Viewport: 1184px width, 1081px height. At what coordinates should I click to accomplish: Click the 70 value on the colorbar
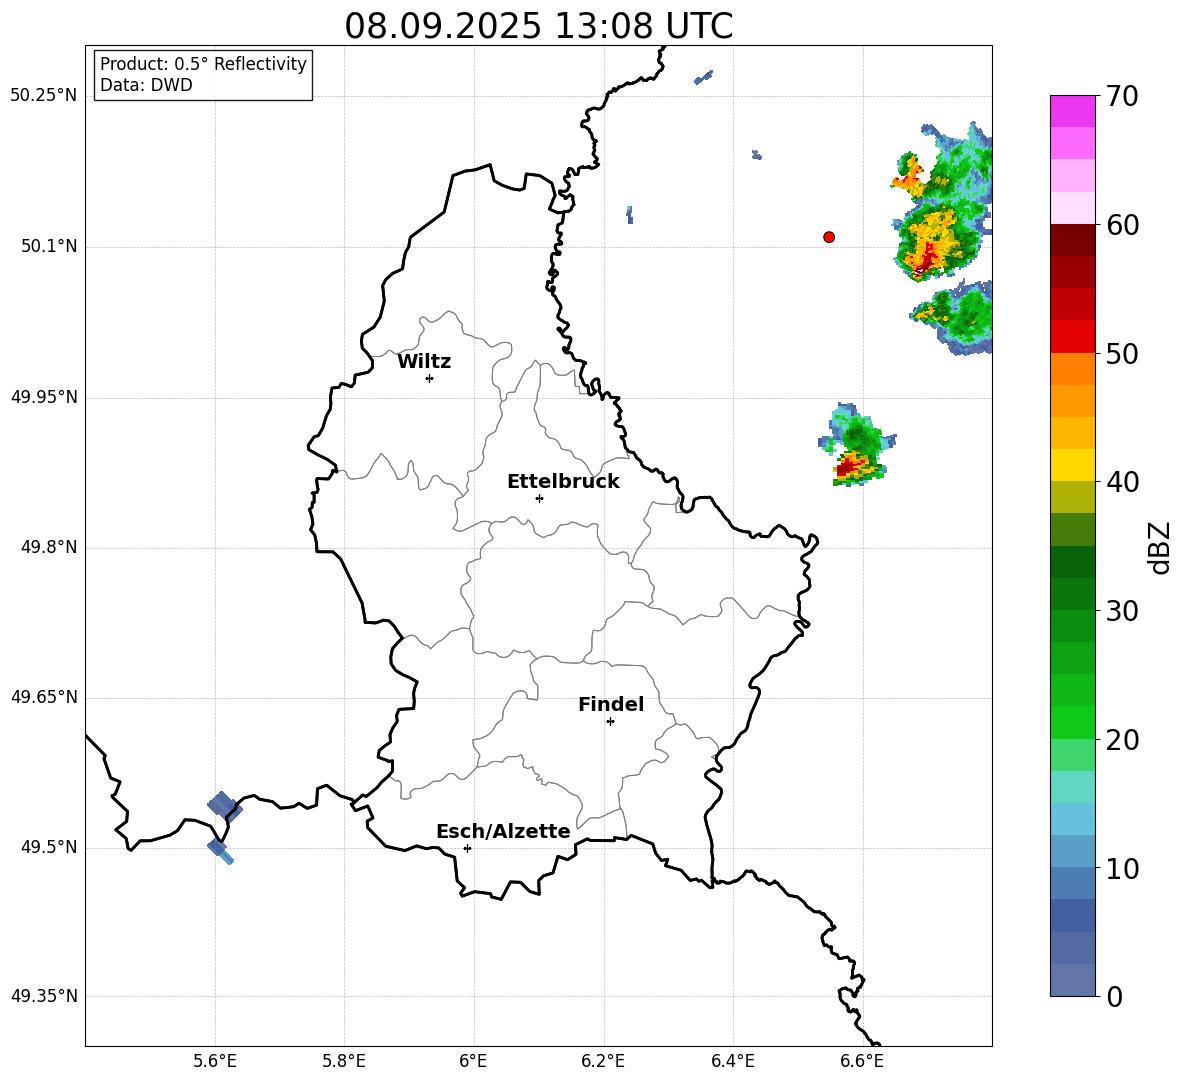point(1121,96)
